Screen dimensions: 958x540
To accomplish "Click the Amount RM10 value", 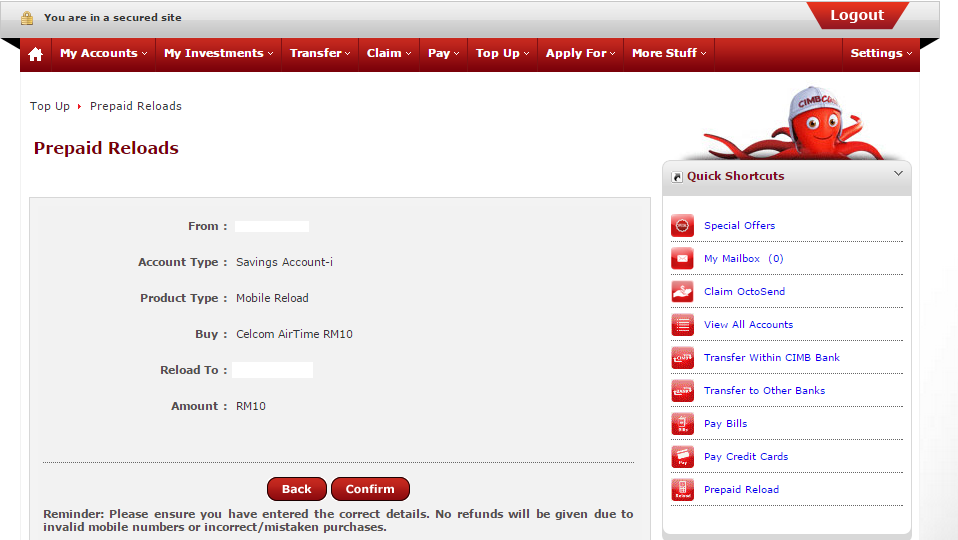I will pos(251,406).
